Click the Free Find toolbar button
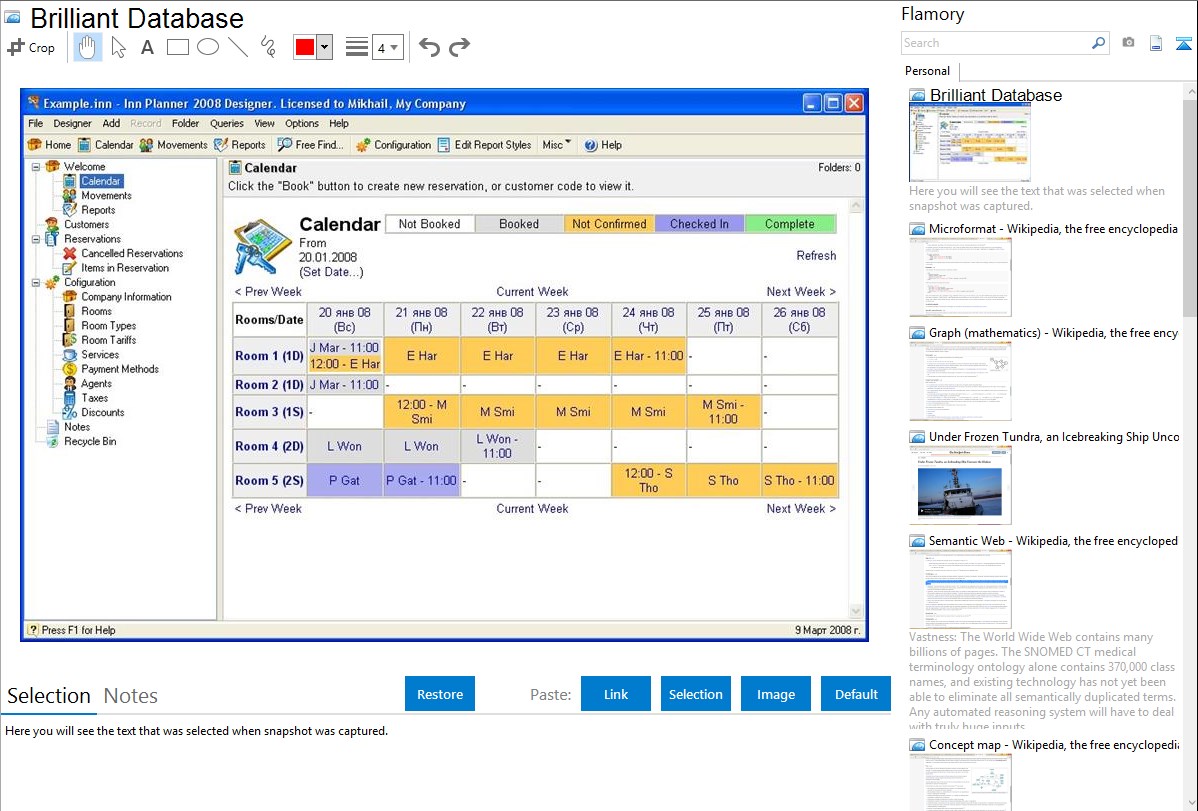The height and width of the screenshot is (811, 1198). 310,144
